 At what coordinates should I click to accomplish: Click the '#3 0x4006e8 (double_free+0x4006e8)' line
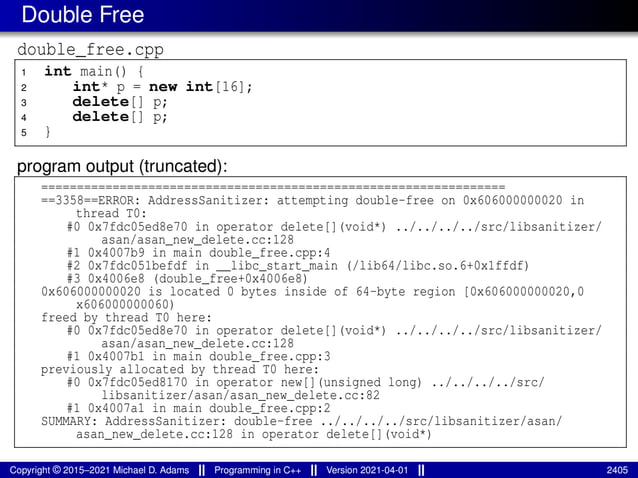click(x=187, y=279)
